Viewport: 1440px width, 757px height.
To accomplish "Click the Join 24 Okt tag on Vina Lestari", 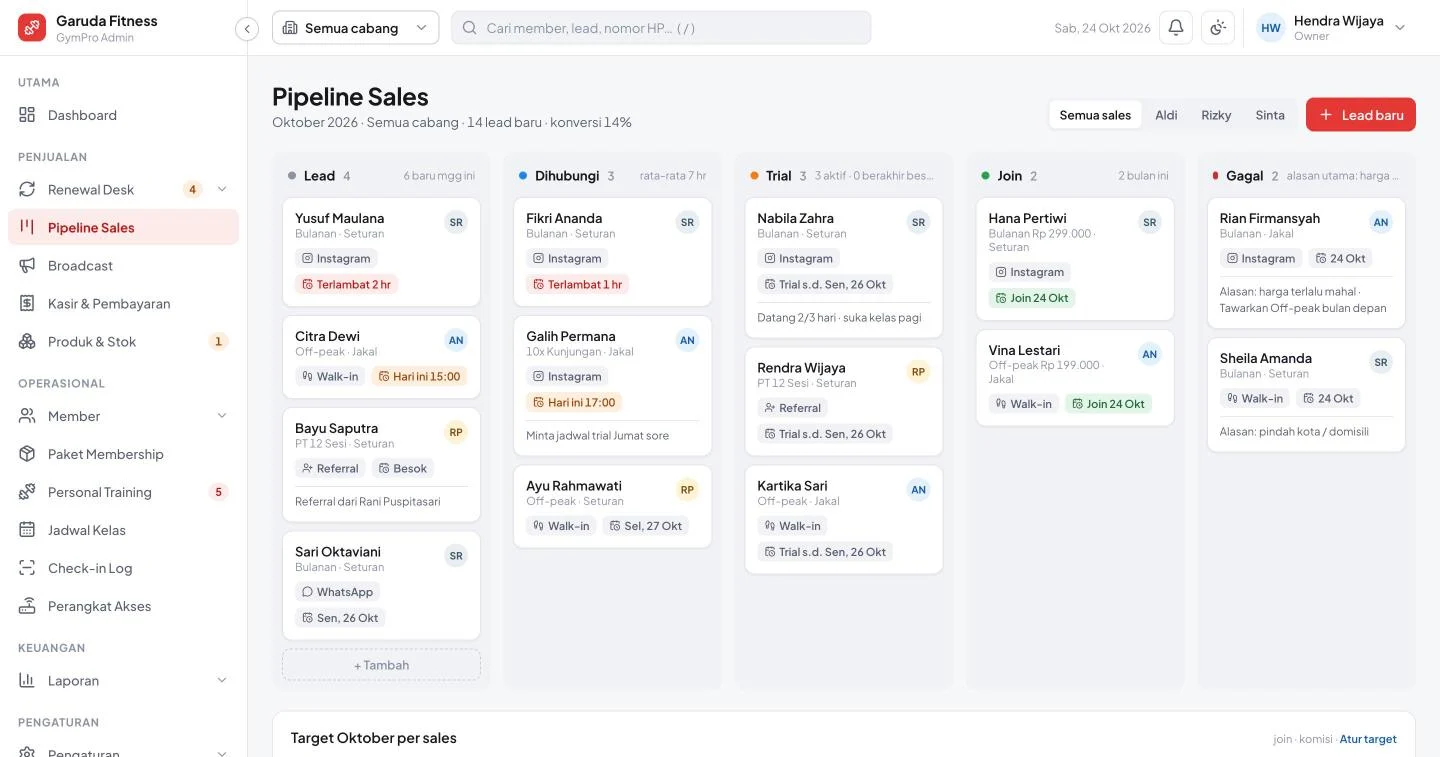I will (1108, 404).
